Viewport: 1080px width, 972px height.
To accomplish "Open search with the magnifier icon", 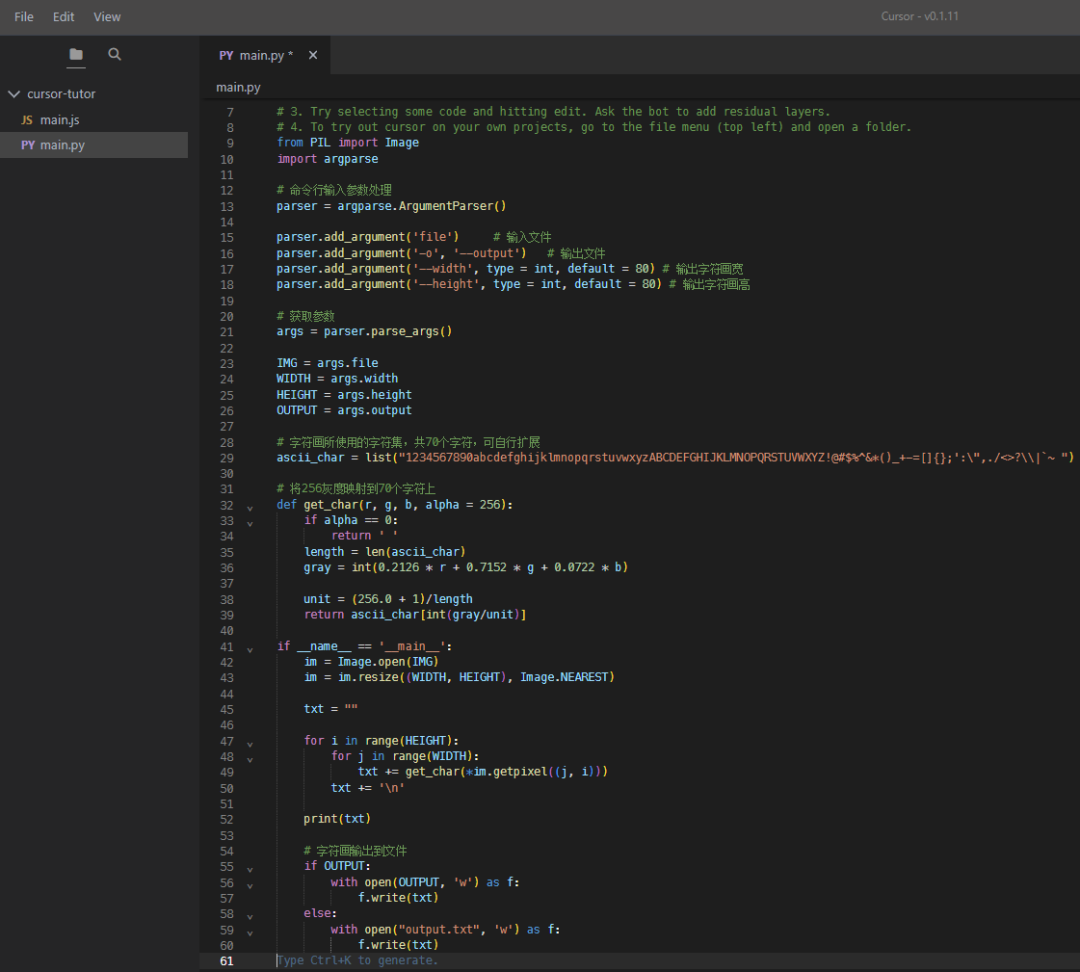I will [x=115, y=55].
